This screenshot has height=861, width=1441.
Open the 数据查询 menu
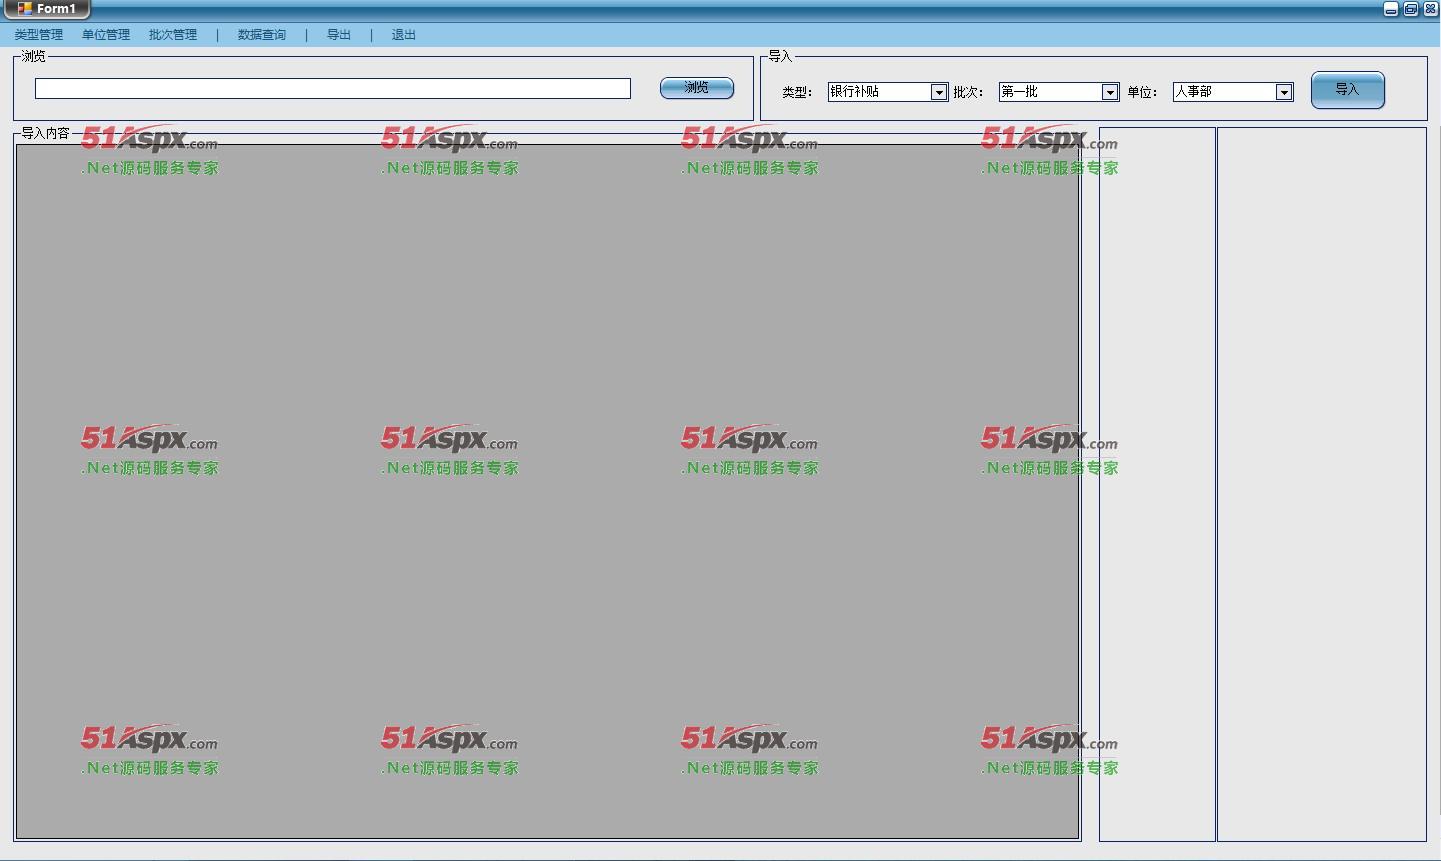coord(262,35)
